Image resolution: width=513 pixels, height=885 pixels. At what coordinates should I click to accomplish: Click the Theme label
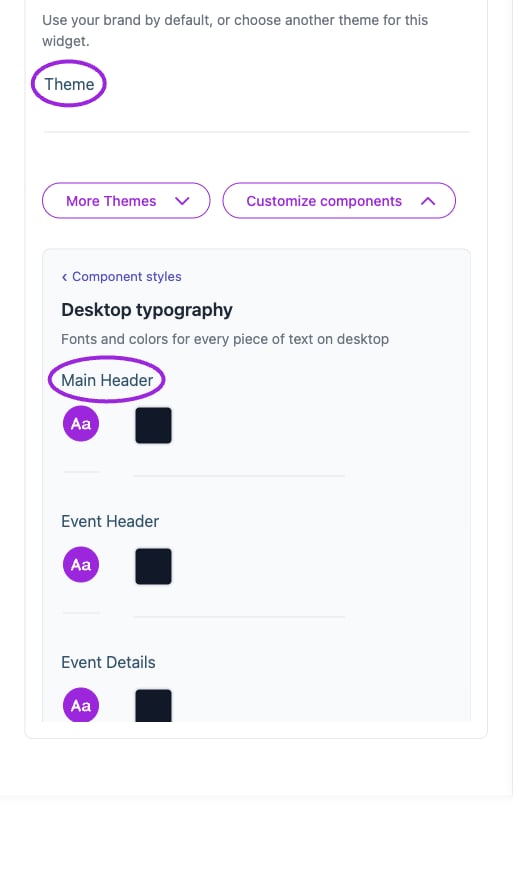[x=69, y=84]
